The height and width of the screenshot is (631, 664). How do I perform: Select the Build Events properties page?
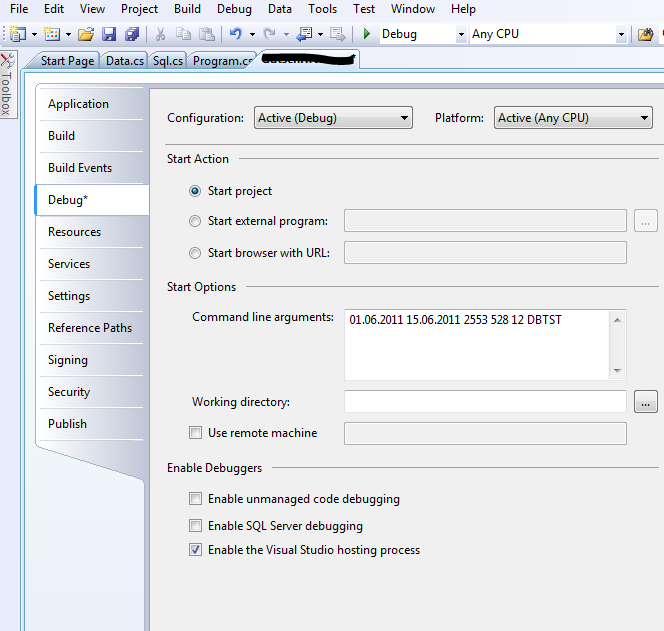[91, 168]
